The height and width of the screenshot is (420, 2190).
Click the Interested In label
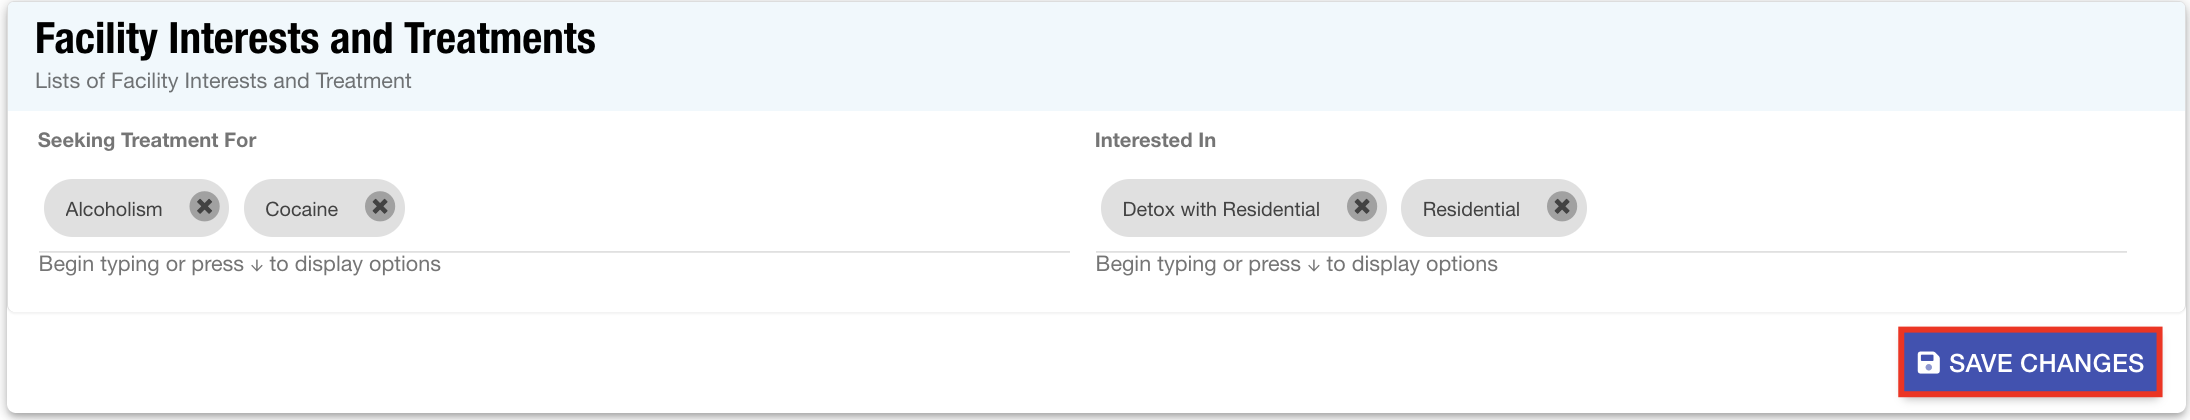pyautogui.click(x=1155, y=140)
